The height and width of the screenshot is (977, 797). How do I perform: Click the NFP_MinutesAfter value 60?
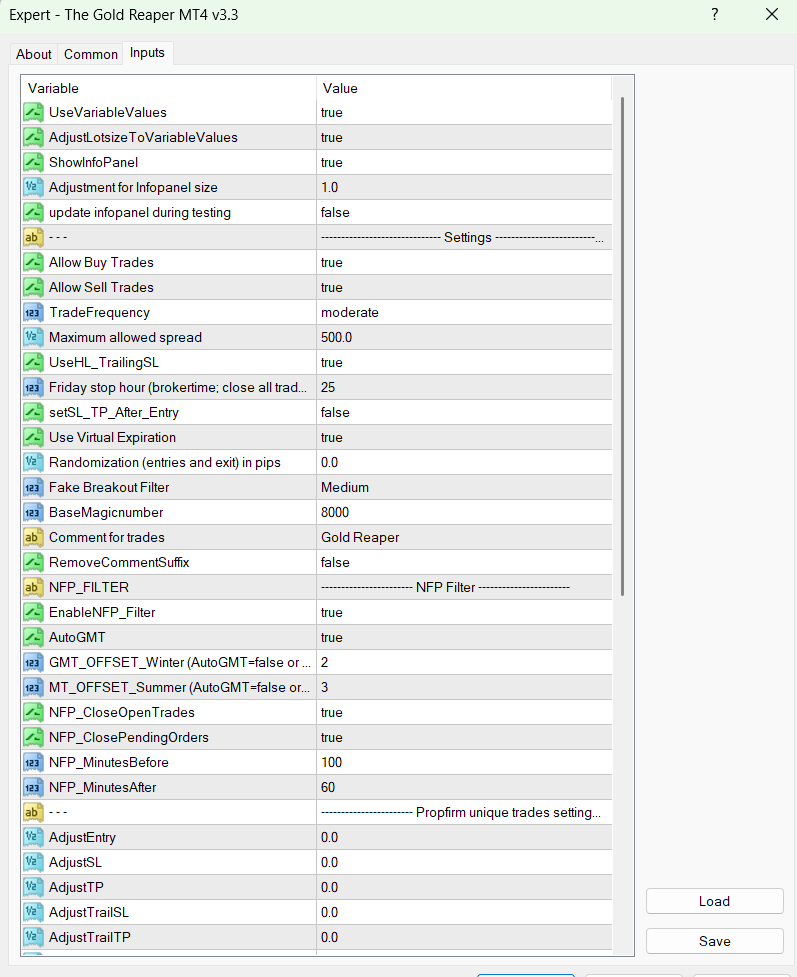[x=328, y=787]
